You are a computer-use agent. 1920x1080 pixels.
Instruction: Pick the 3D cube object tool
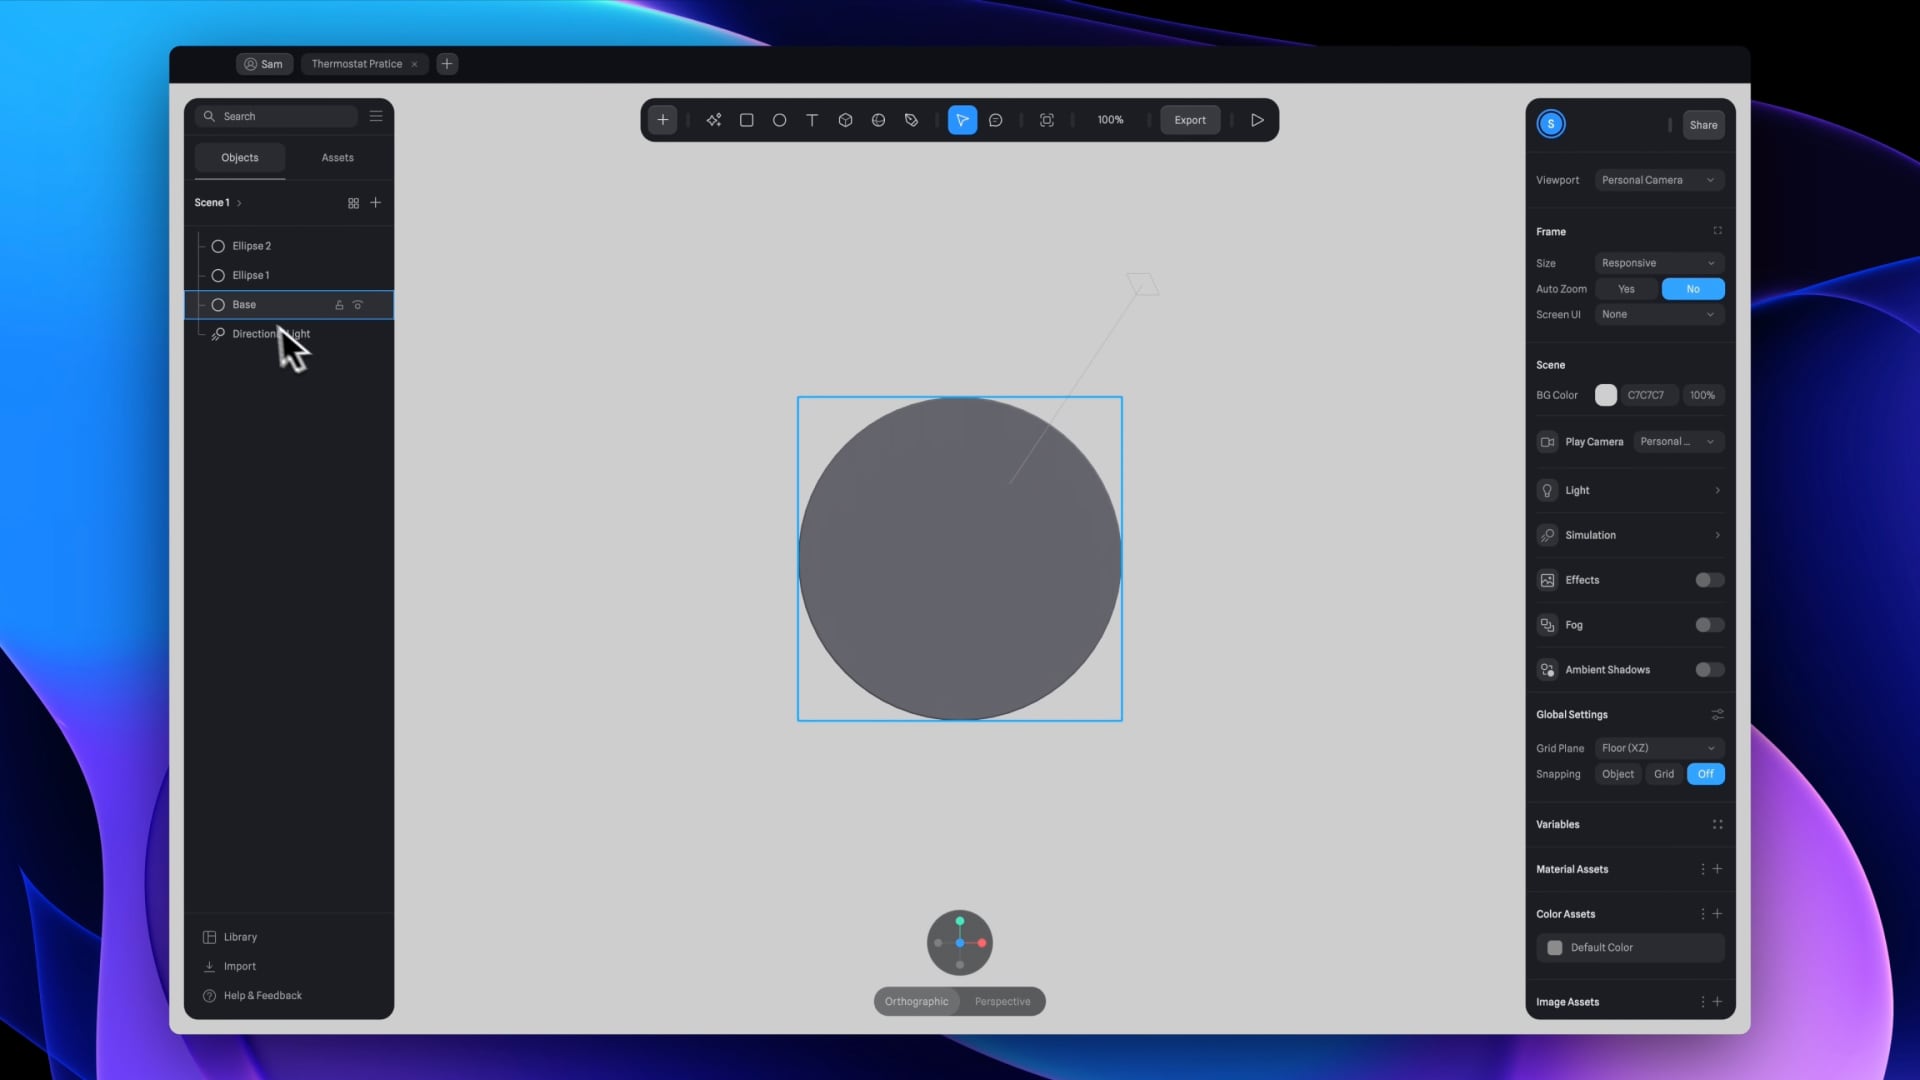845,120
